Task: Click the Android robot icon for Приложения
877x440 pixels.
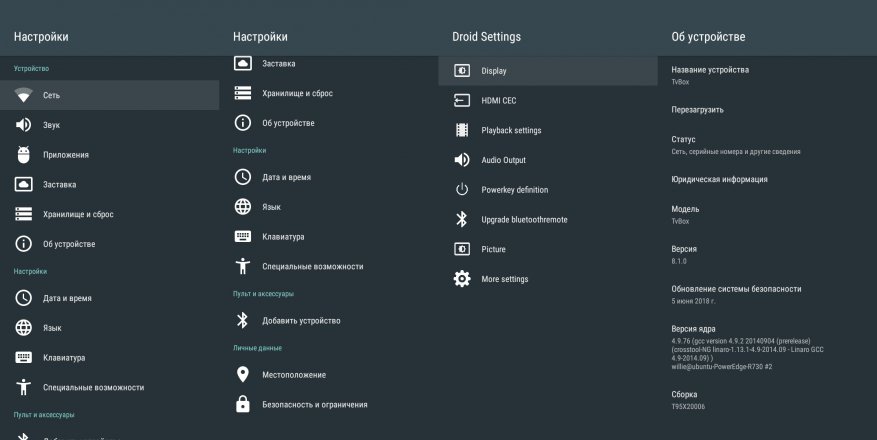Action: click(x=24, y=155)
